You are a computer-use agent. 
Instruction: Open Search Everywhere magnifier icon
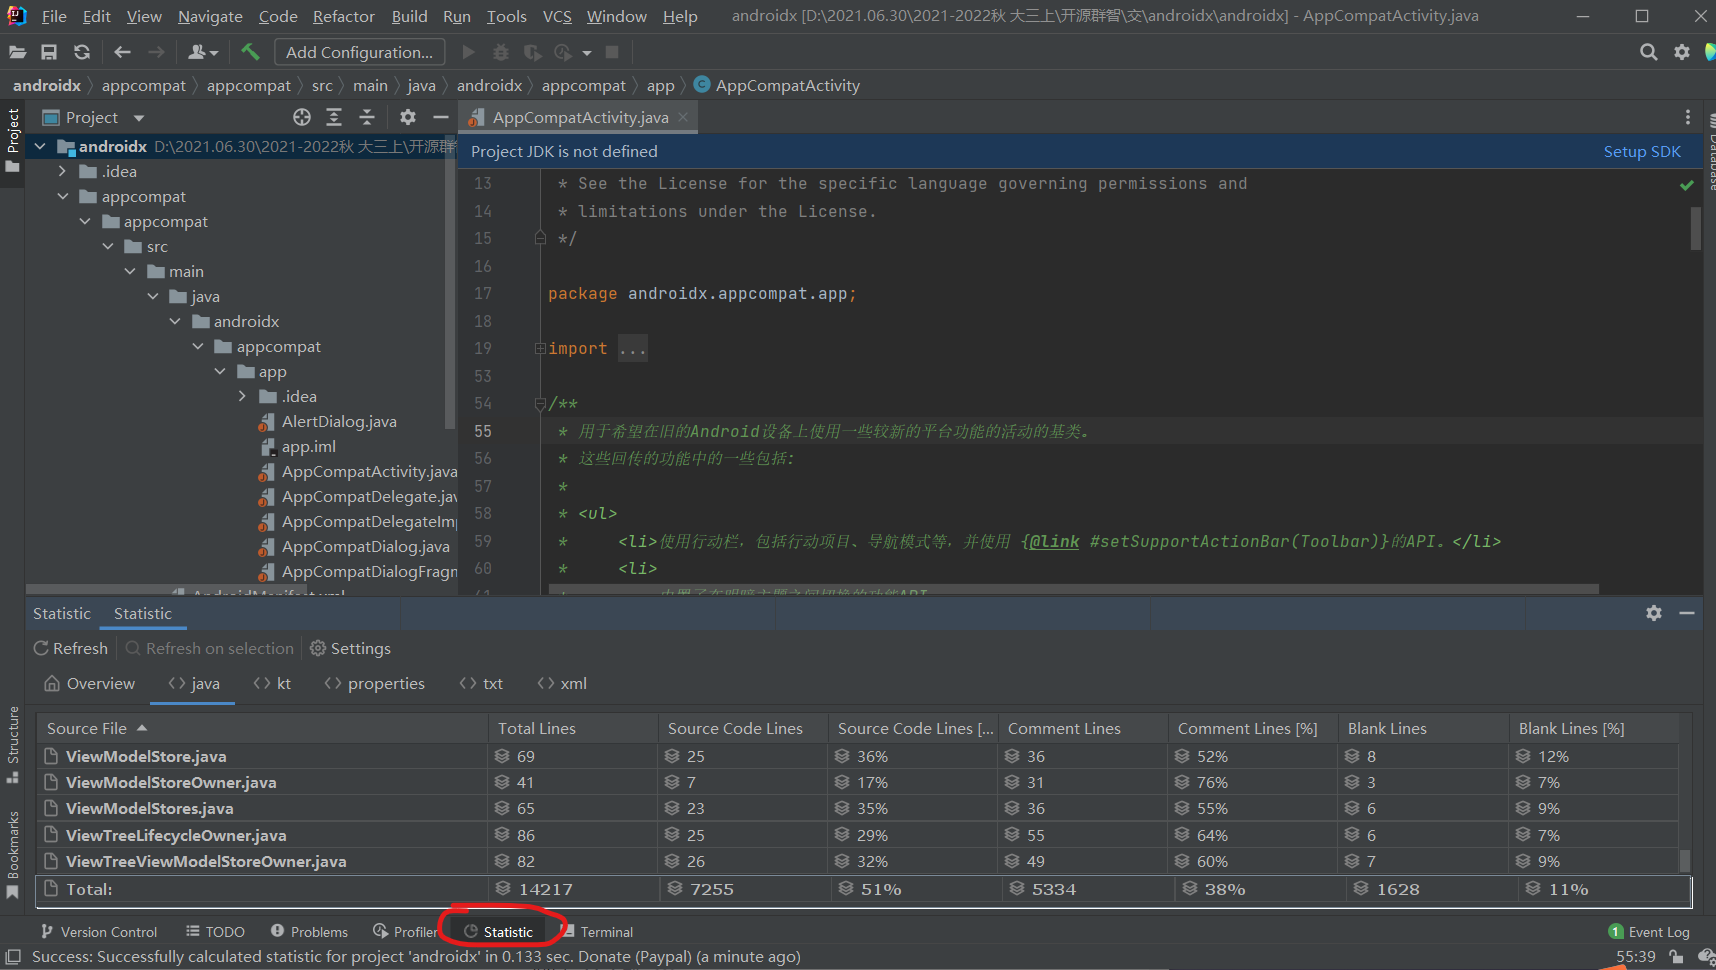[x=1649, y=52]
